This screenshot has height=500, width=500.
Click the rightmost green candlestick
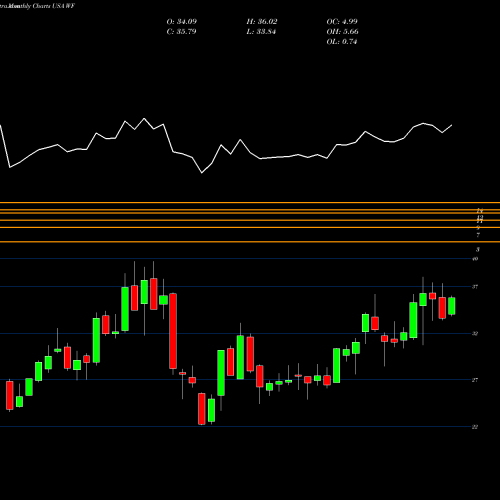pos(452,306)
